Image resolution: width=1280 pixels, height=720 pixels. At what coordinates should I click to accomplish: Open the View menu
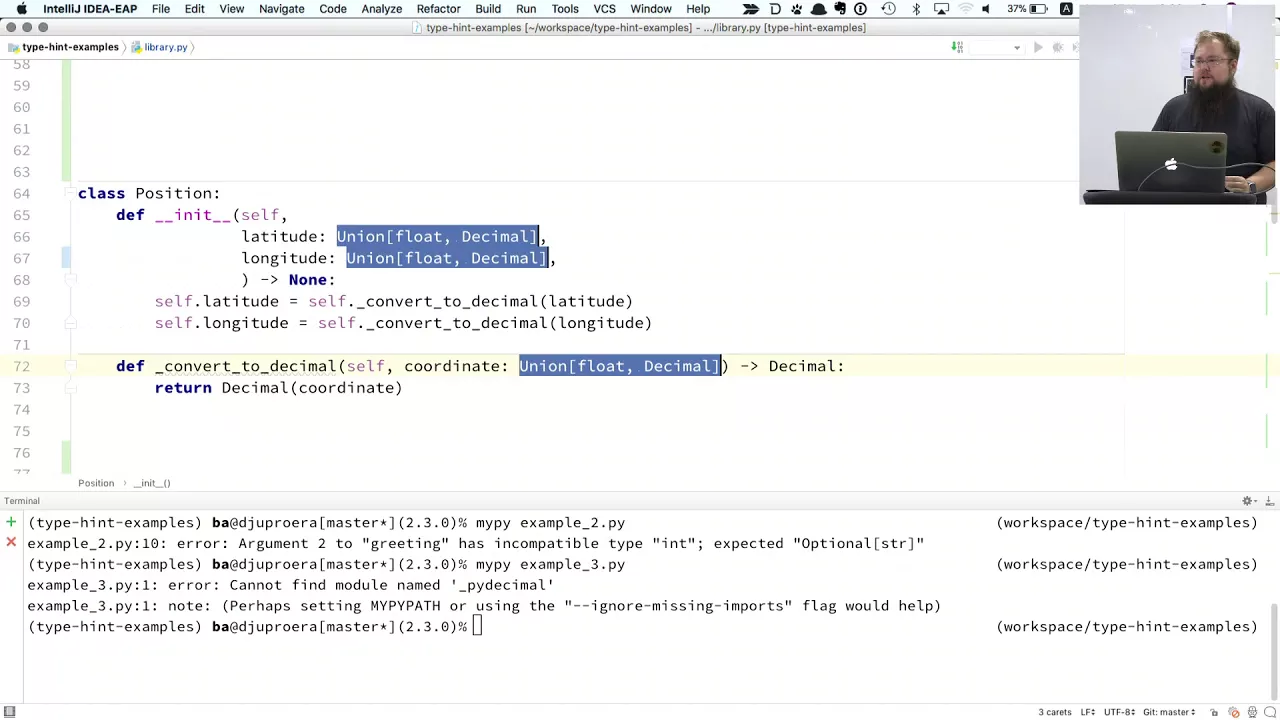pyautogui.click(x=231, y=9)
